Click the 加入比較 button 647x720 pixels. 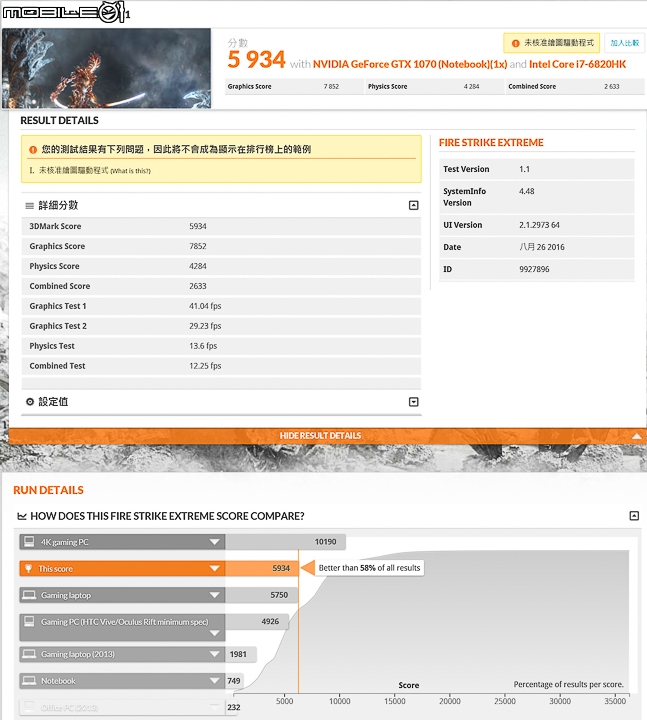[624, 43]
